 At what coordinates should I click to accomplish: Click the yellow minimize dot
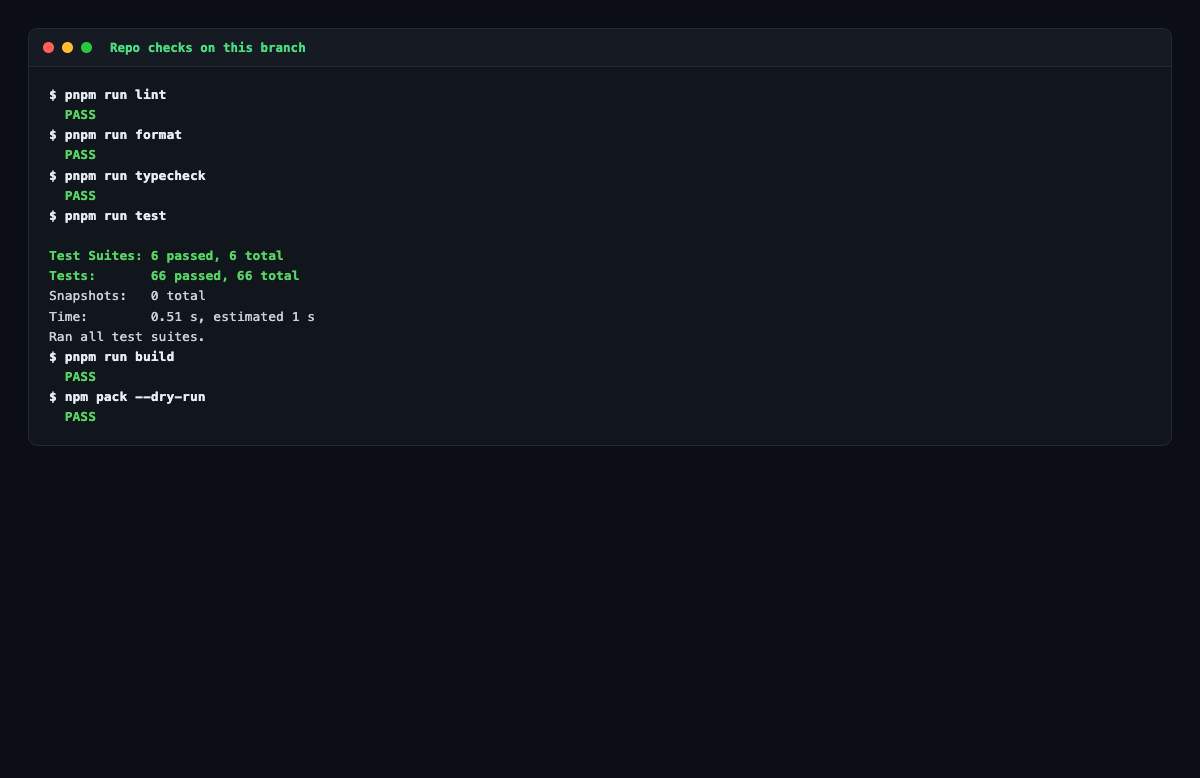[68, 47]
